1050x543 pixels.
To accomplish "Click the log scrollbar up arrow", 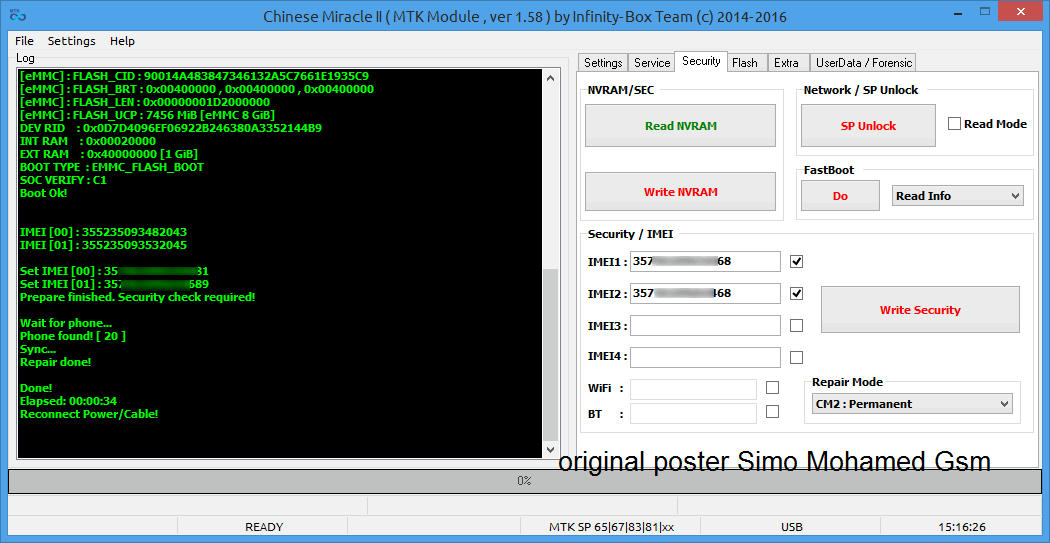I will (x=550, y=78).
